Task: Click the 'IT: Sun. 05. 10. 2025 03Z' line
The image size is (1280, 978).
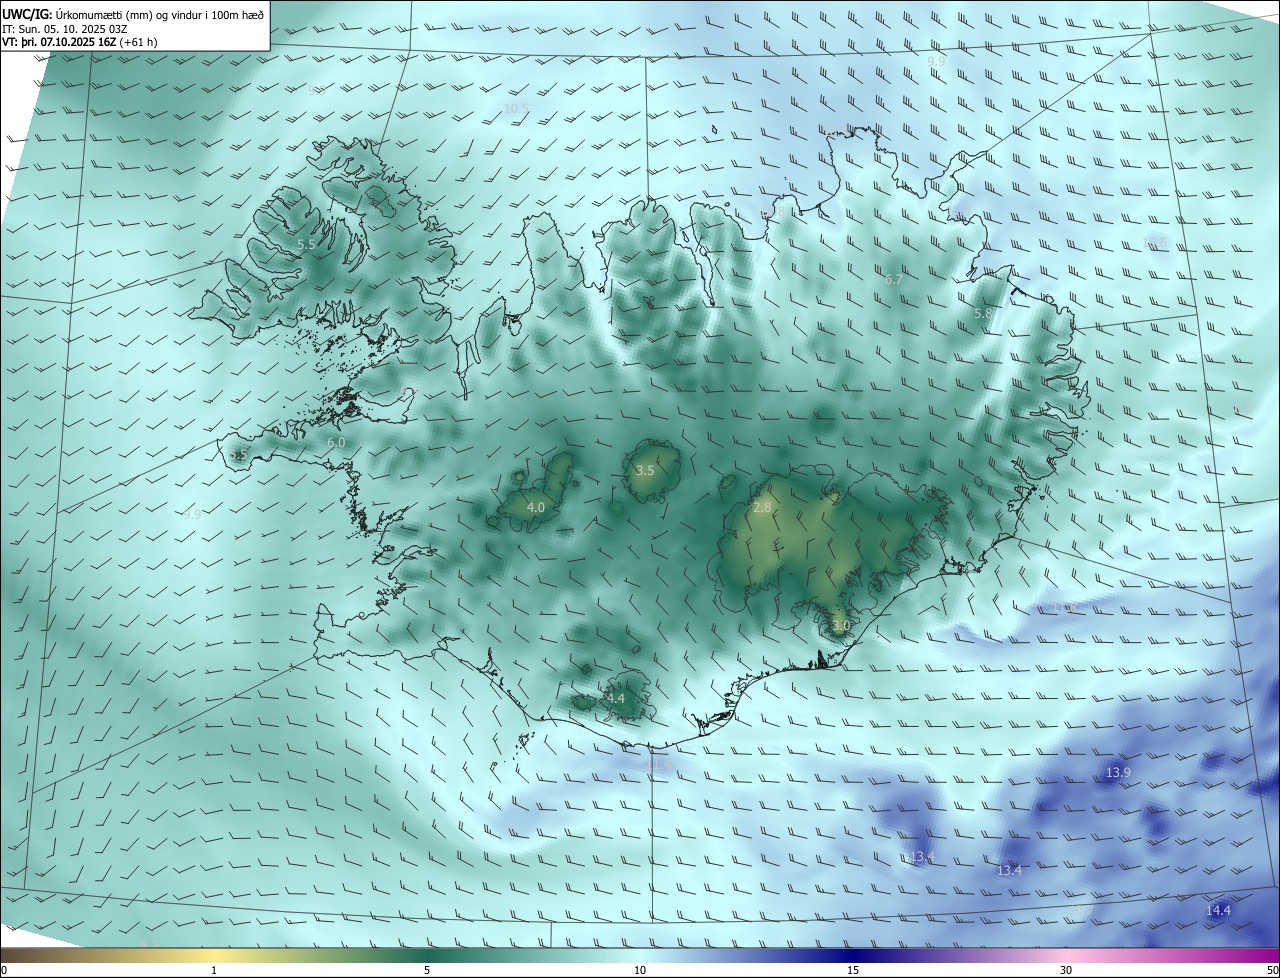Action: [66, 29]
